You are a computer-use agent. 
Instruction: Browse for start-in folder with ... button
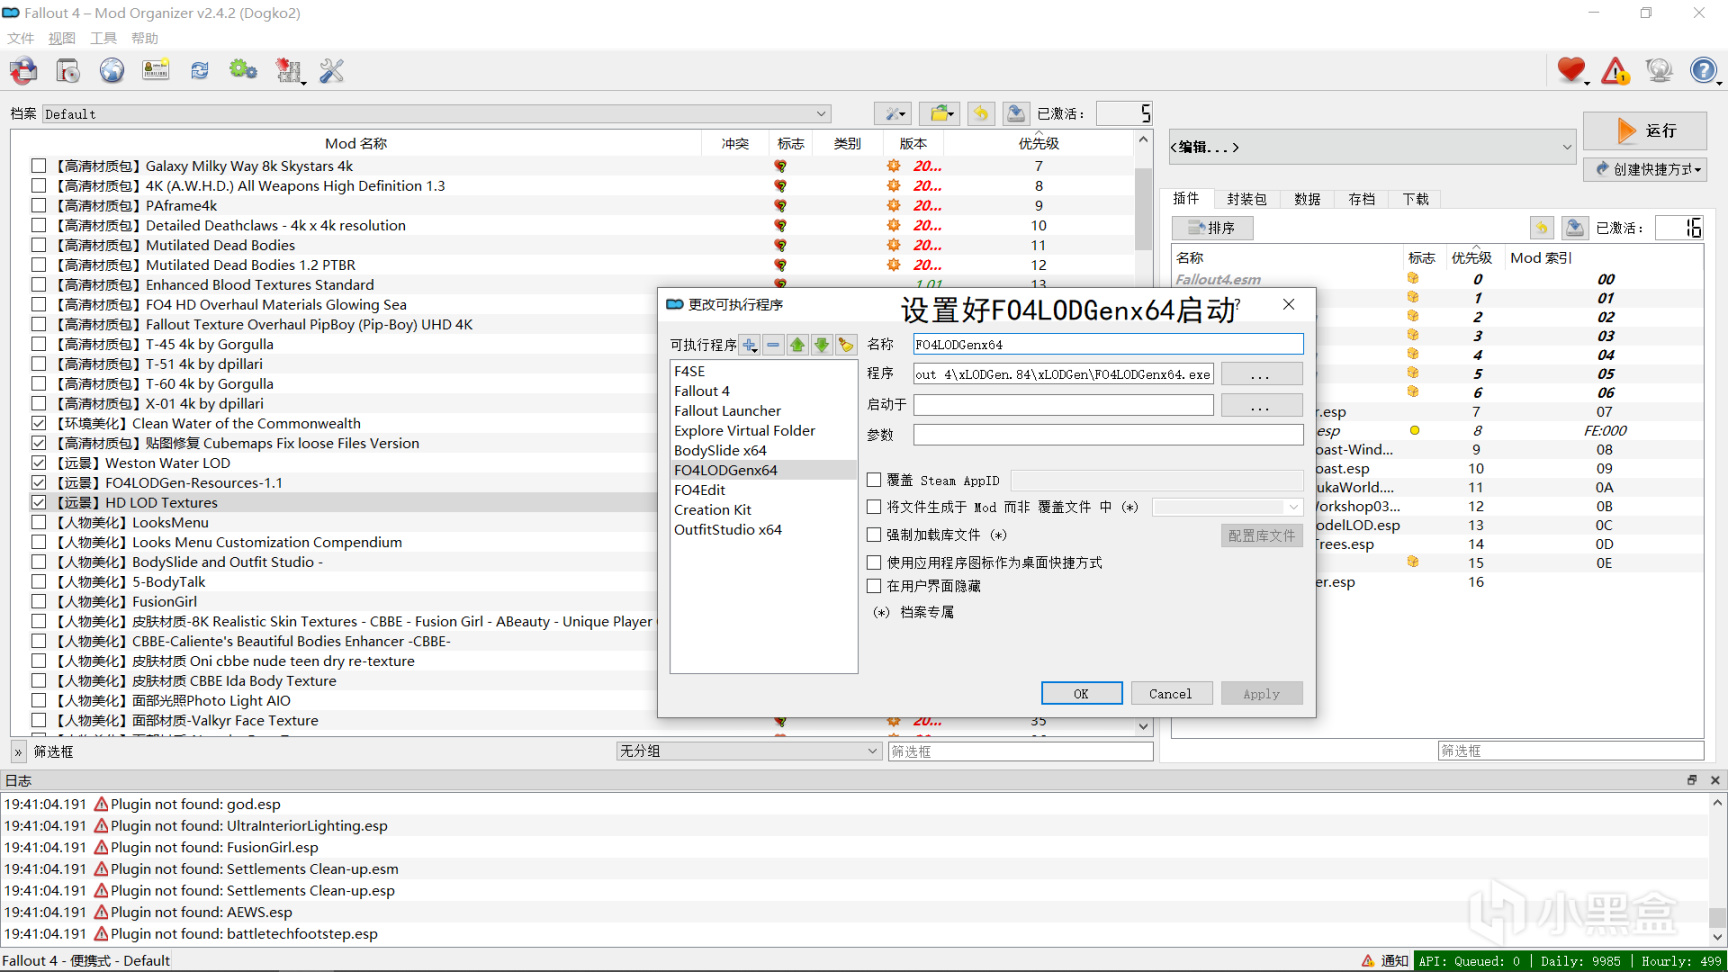click(1261, 405)
